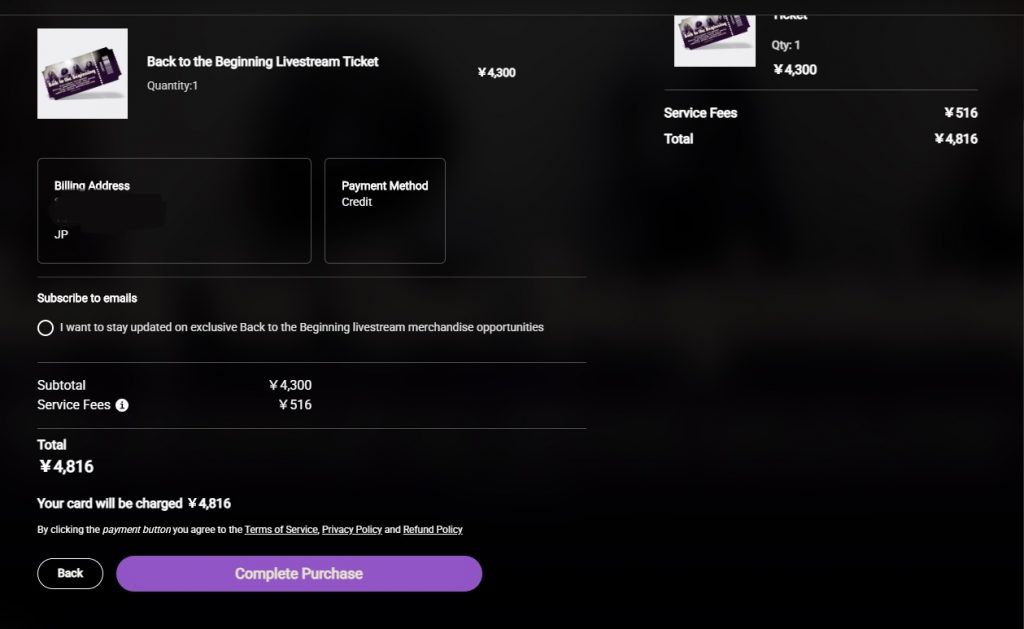
Task: Click the Complete Purchase button
Action: (x=299, y=574)
